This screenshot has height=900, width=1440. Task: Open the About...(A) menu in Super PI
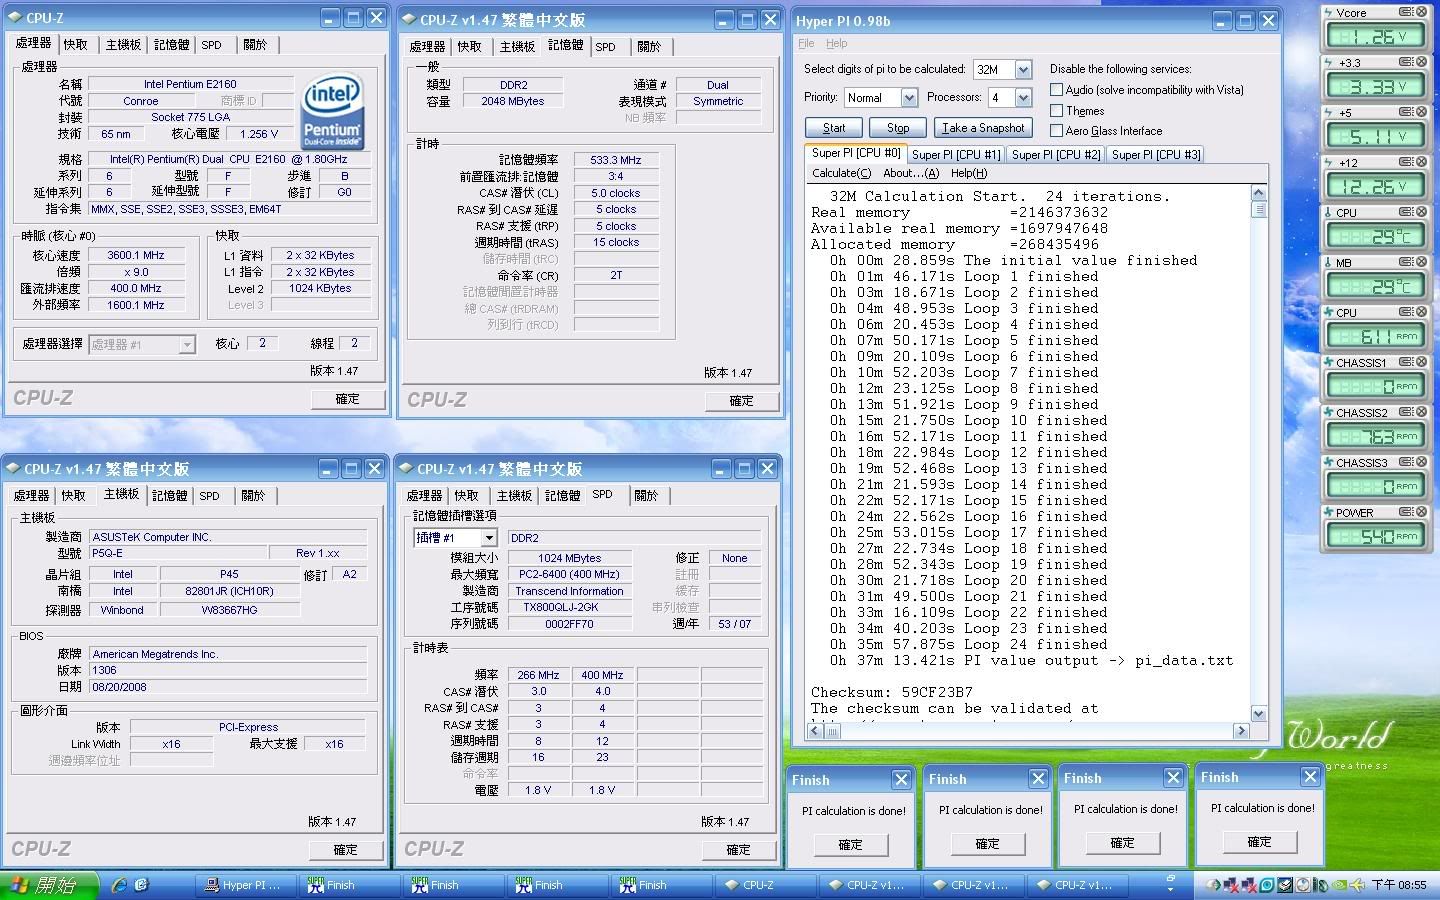coord(911,173)
